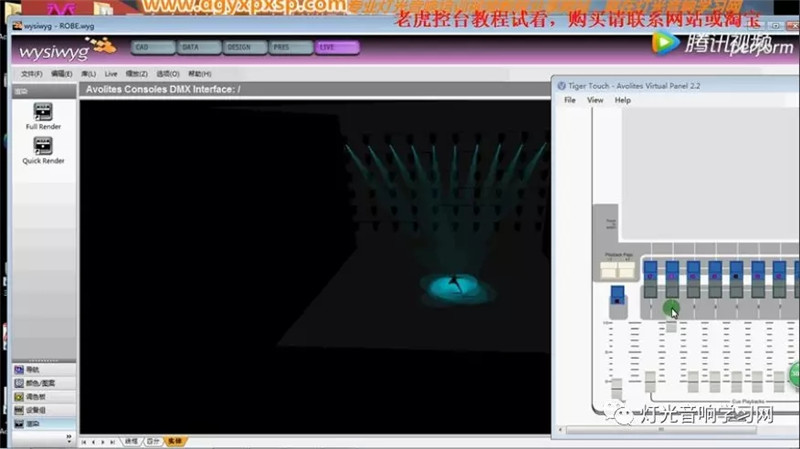Switch to DESIGN mode
Image resolution: width=800 pixels, height=449 pixels.
click(245, 47)
